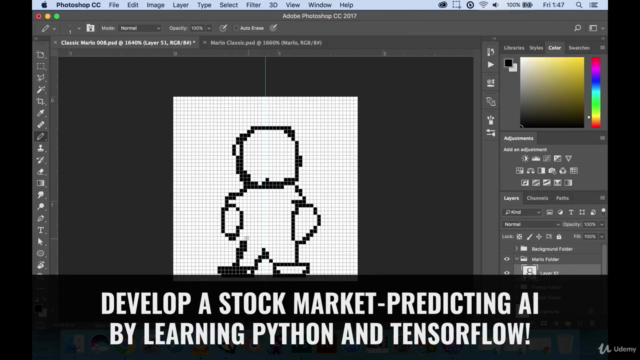Toggle lock position
The height and width of the screenshot is (360, 640).
point(539,237)
